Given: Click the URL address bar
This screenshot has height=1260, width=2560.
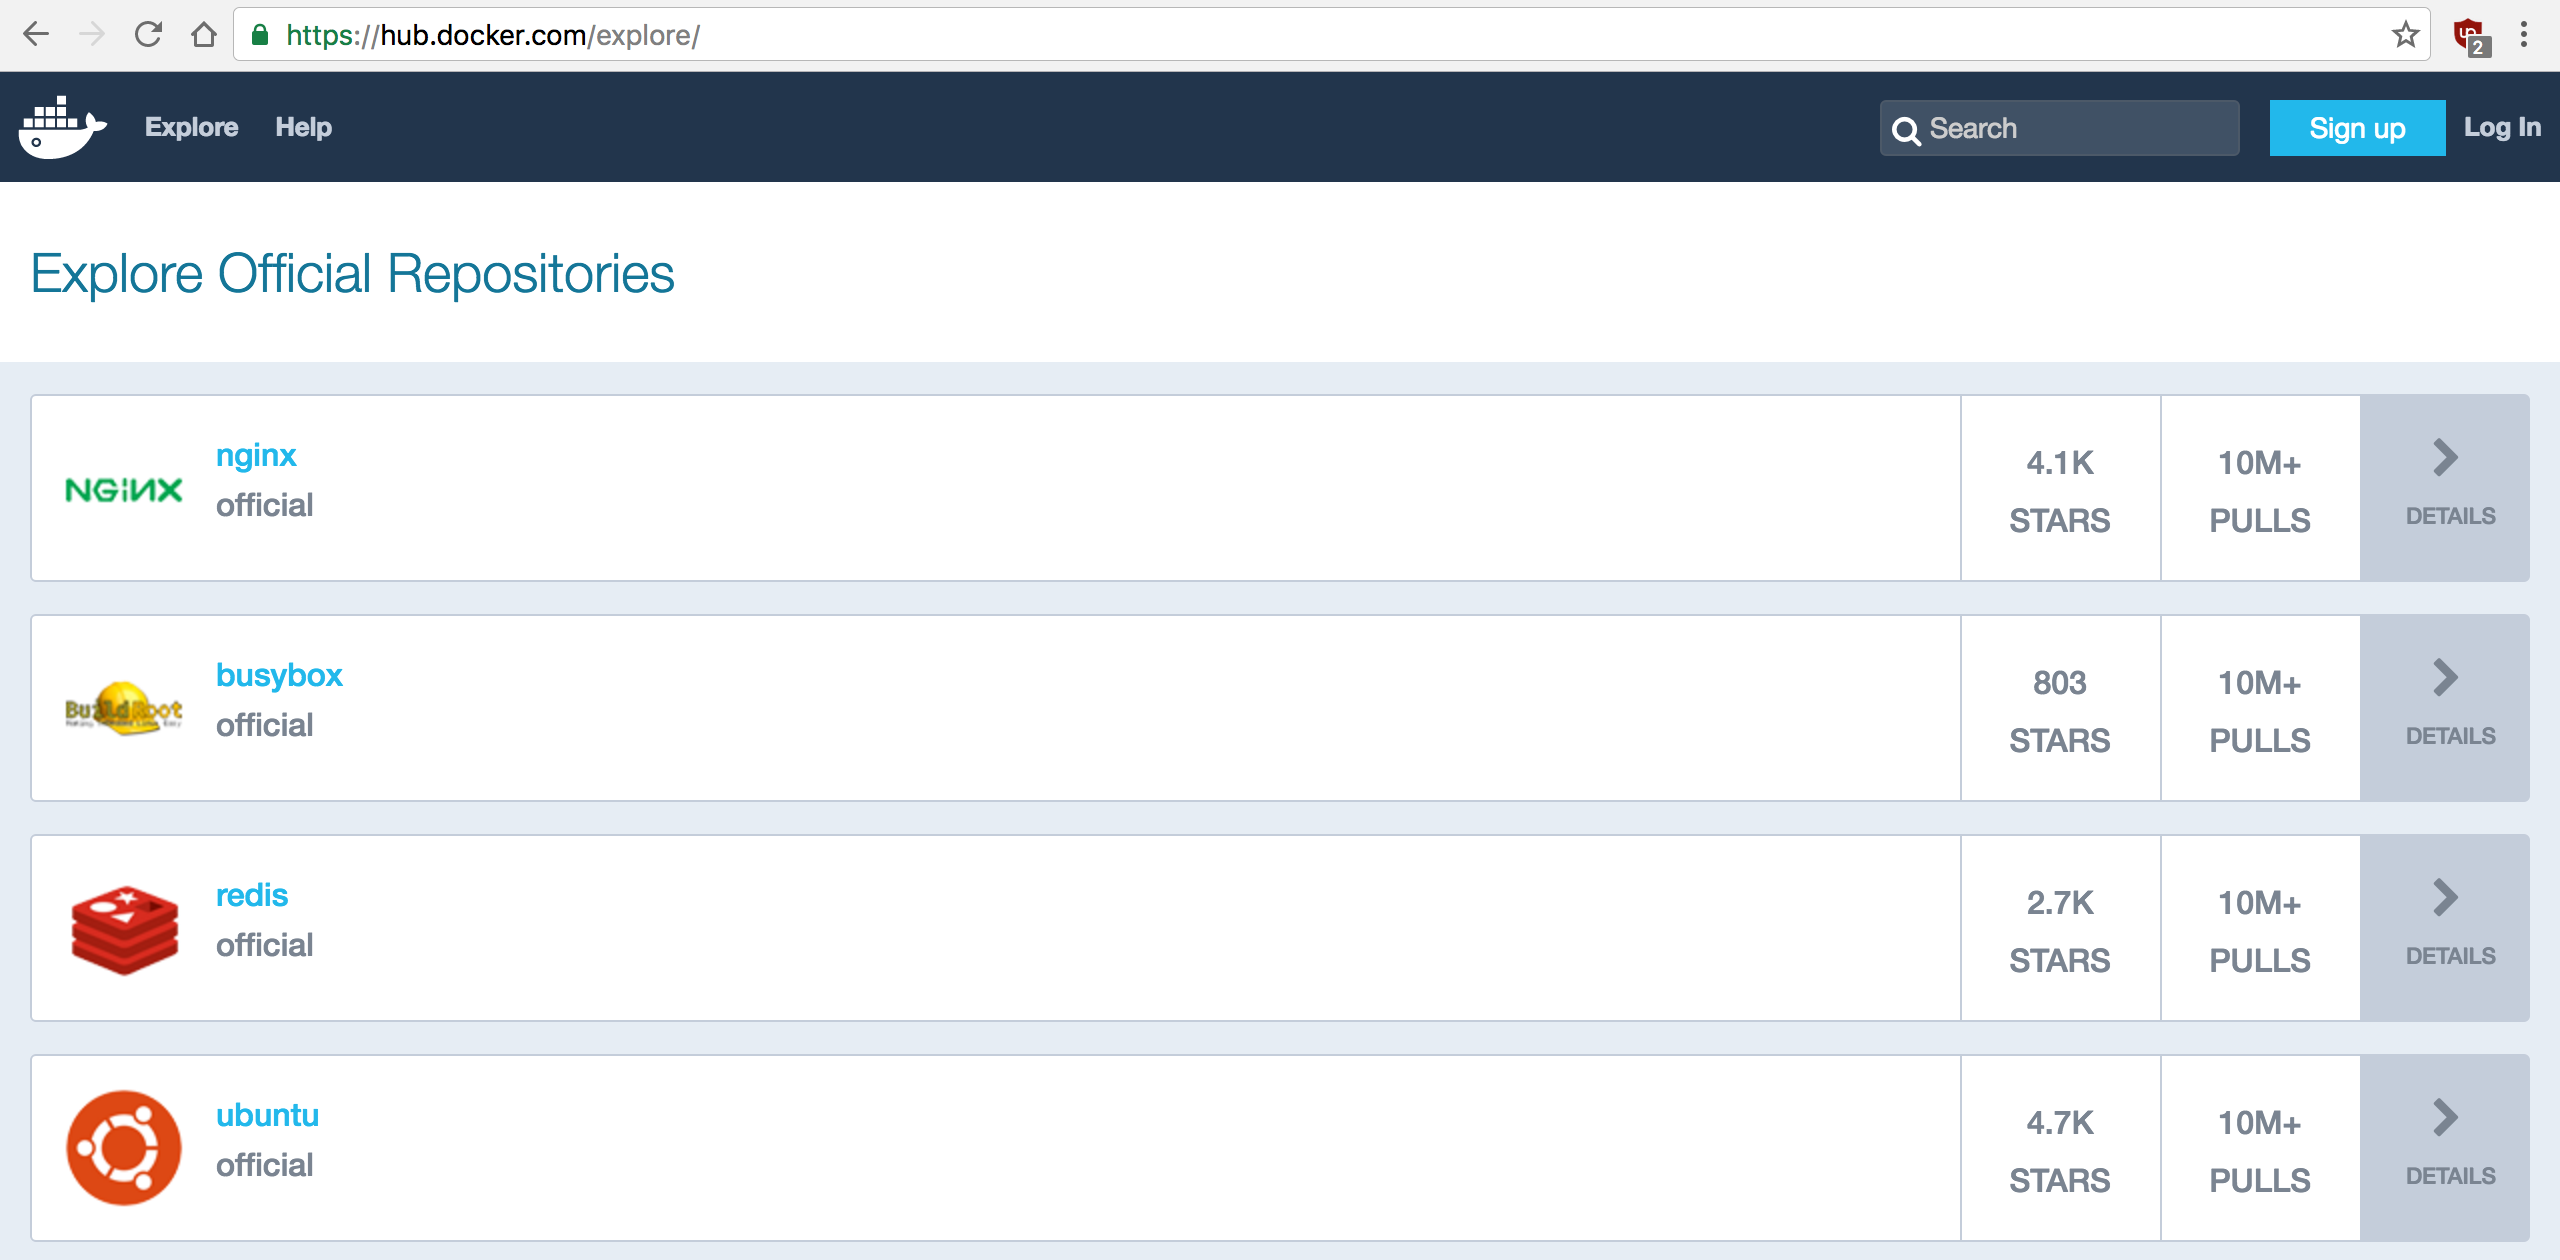Looking at the screenshot, I should coord(1330,35).
